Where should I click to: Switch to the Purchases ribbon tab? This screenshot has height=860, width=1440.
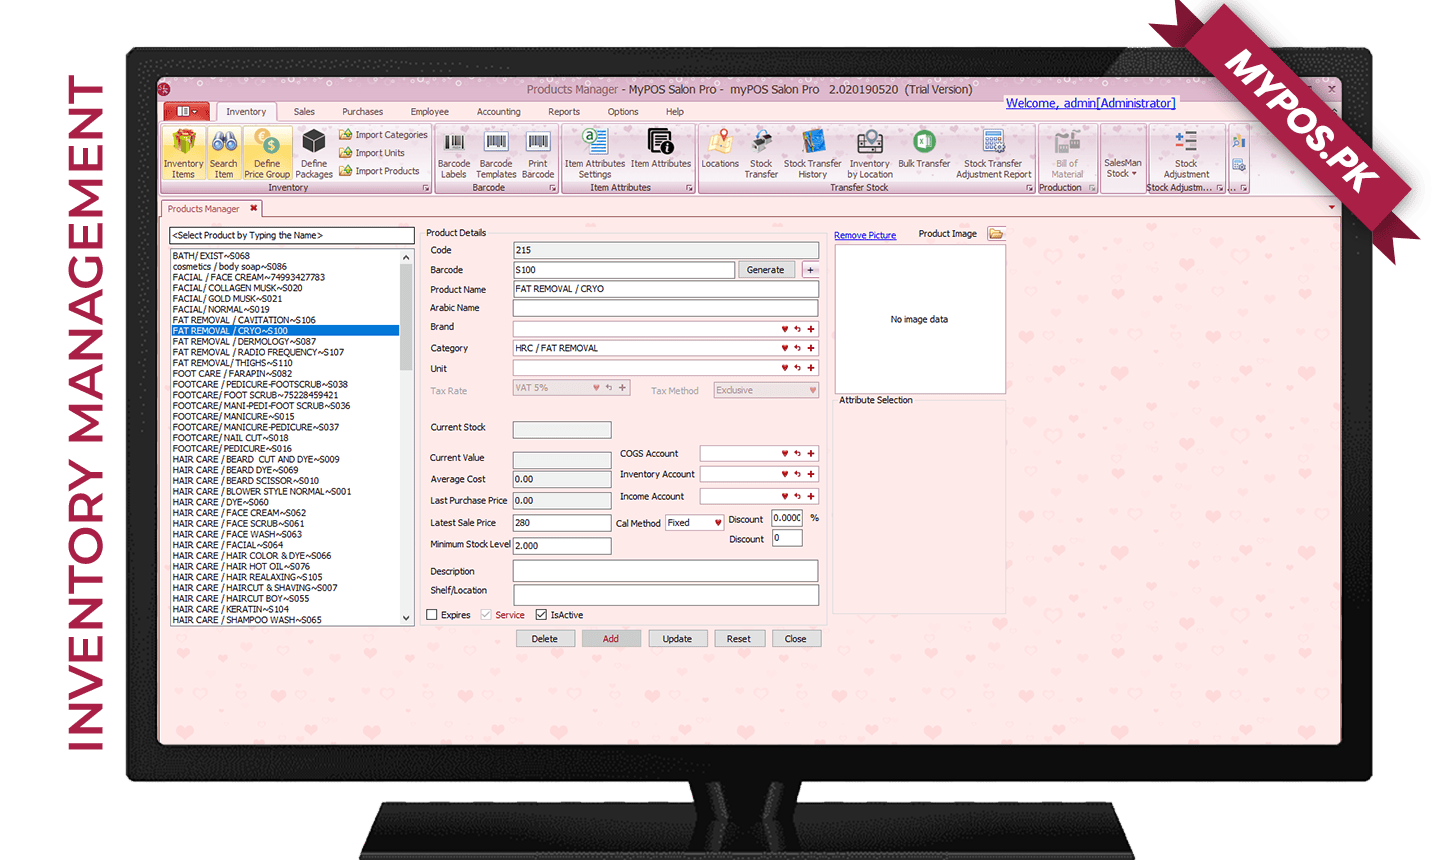click(x=362, y=112)
